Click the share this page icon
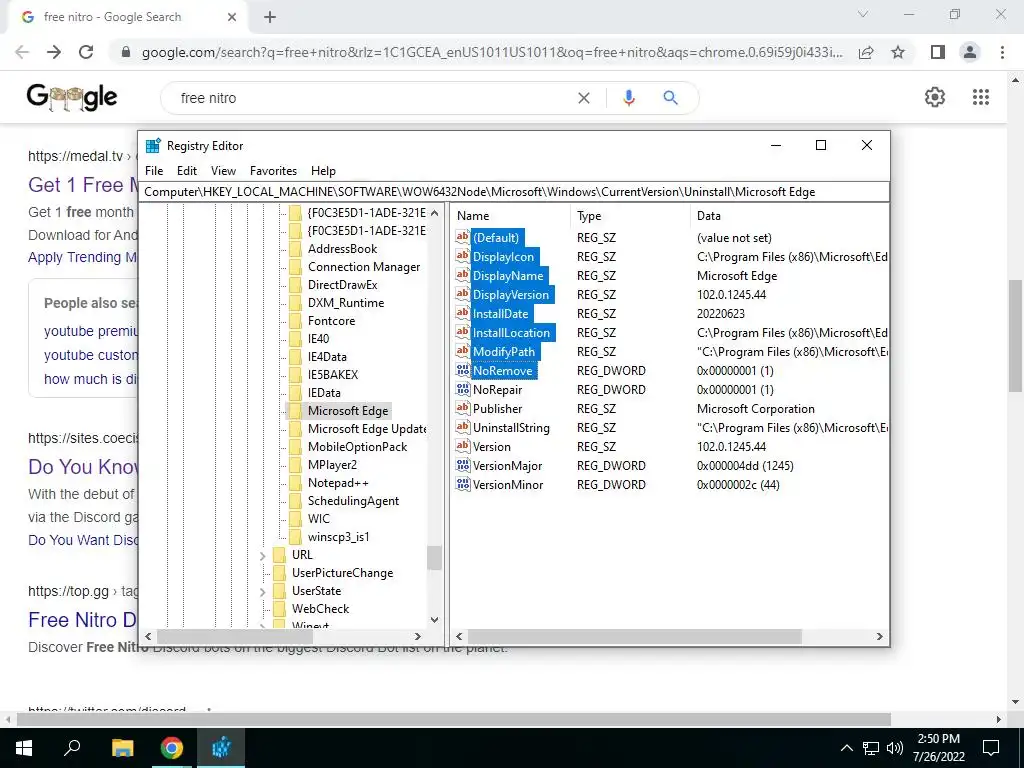This screenshot has height=768, width=1024. 866,52
